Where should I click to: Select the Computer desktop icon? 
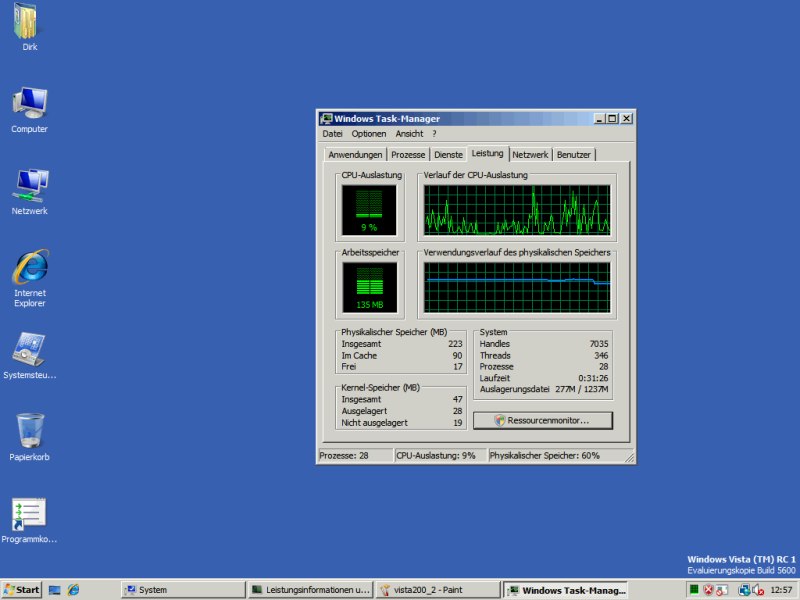[29, 105]
